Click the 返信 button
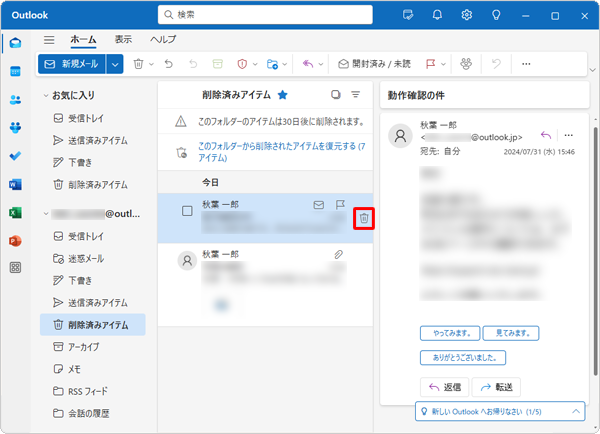Image resolution: width=600 pixels, height=434 pixels. [445, 387]
